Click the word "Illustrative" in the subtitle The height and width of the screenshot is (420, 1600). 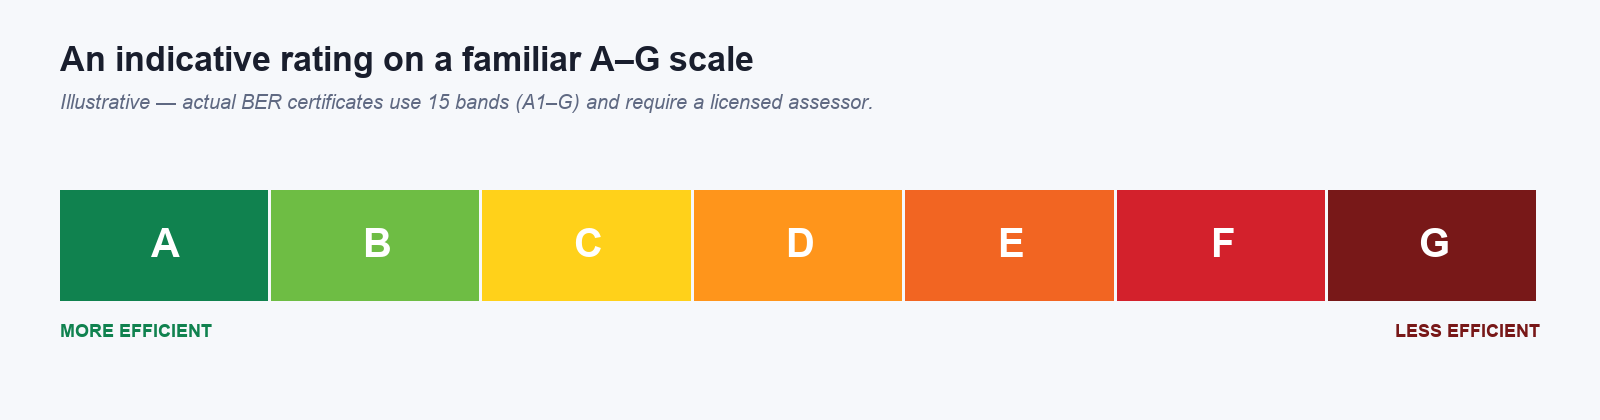(105, 102)
